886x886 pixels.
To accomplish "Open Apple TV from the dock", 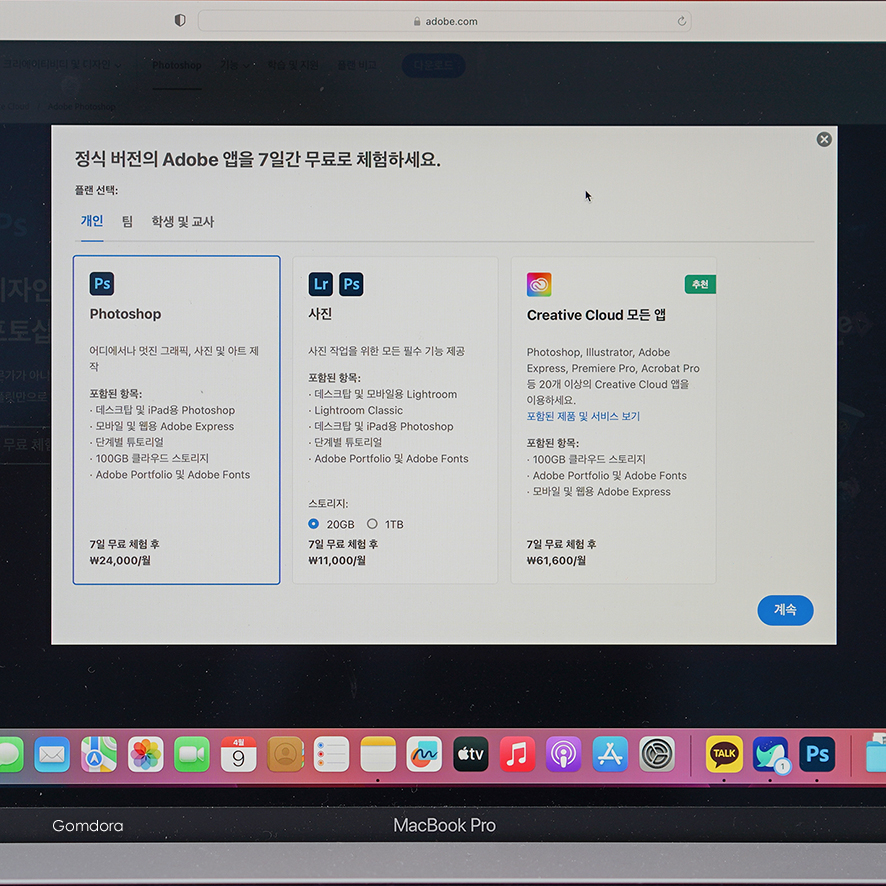I will tap(471, 754).
